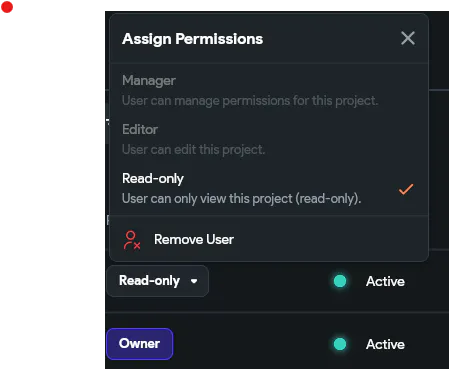Image resolution: width=449 pixels, height=369 pixels.
Task: Select the Manager permission option
Action: [269, 90]
